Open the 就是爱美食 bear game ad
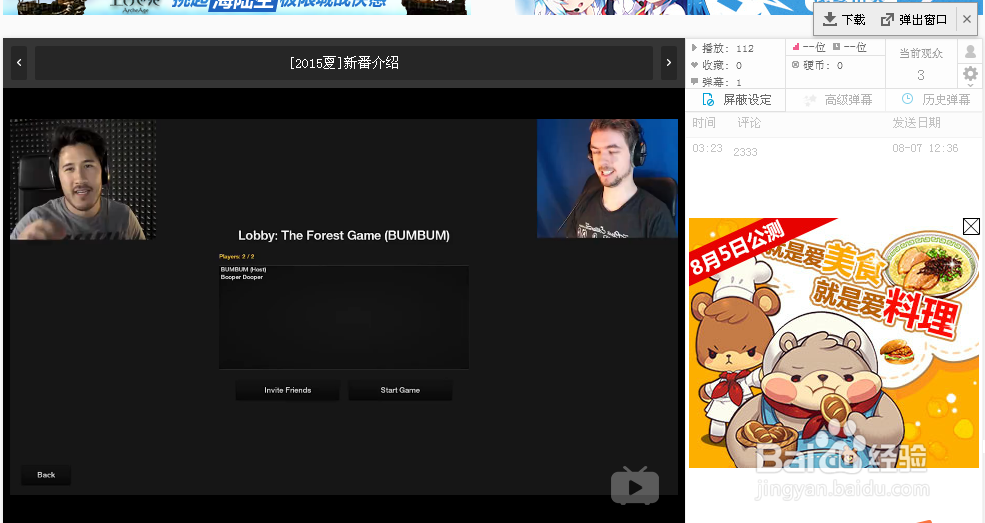The width and height of the screenshot is (985, 523). [834, 343]
